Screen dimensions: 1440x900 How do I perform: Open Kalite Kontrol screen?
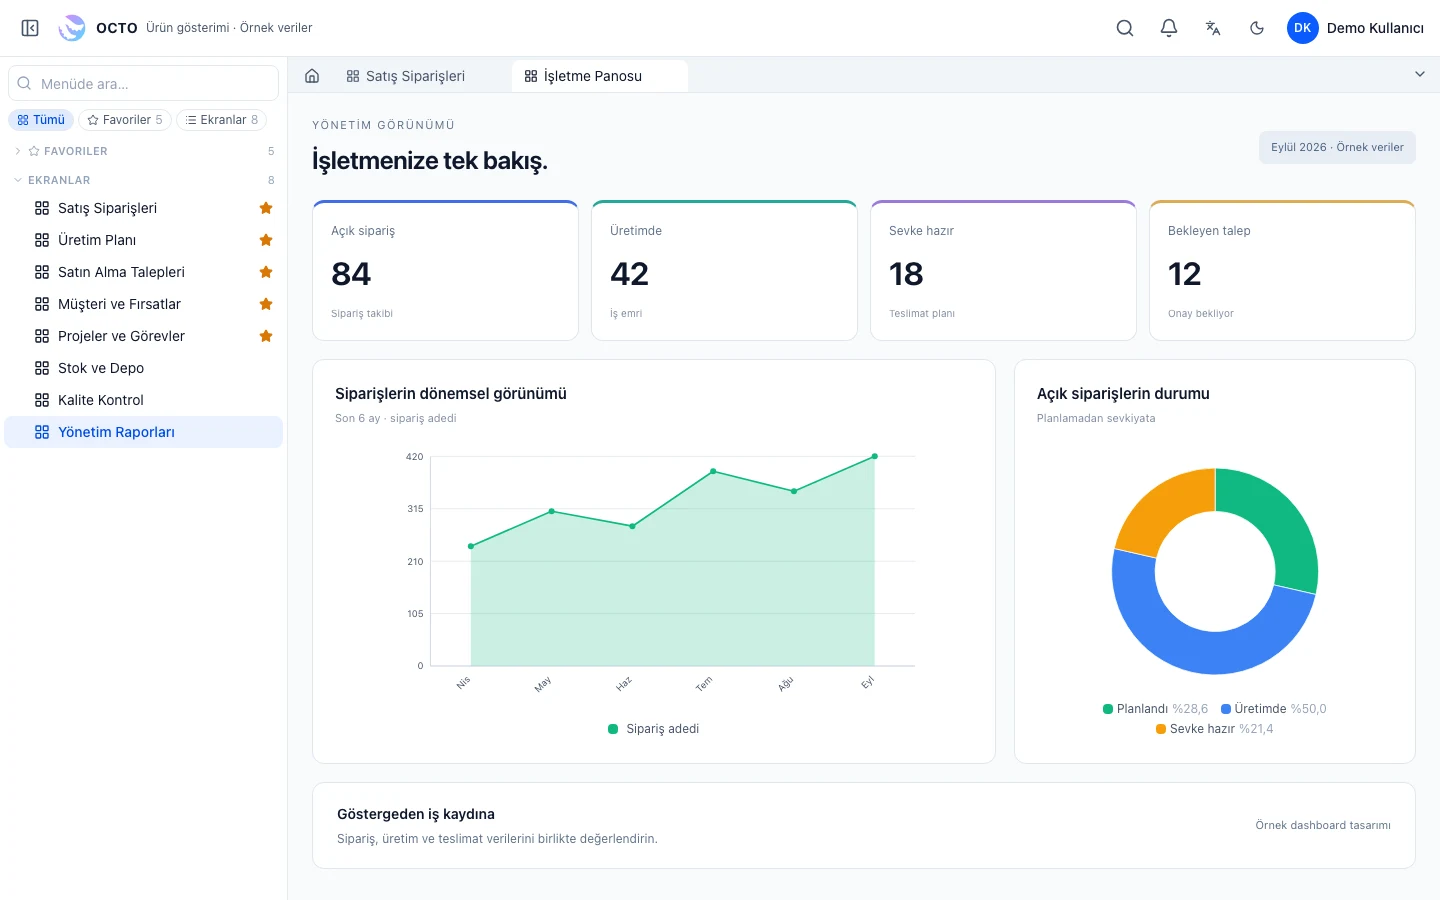[143, 400]
